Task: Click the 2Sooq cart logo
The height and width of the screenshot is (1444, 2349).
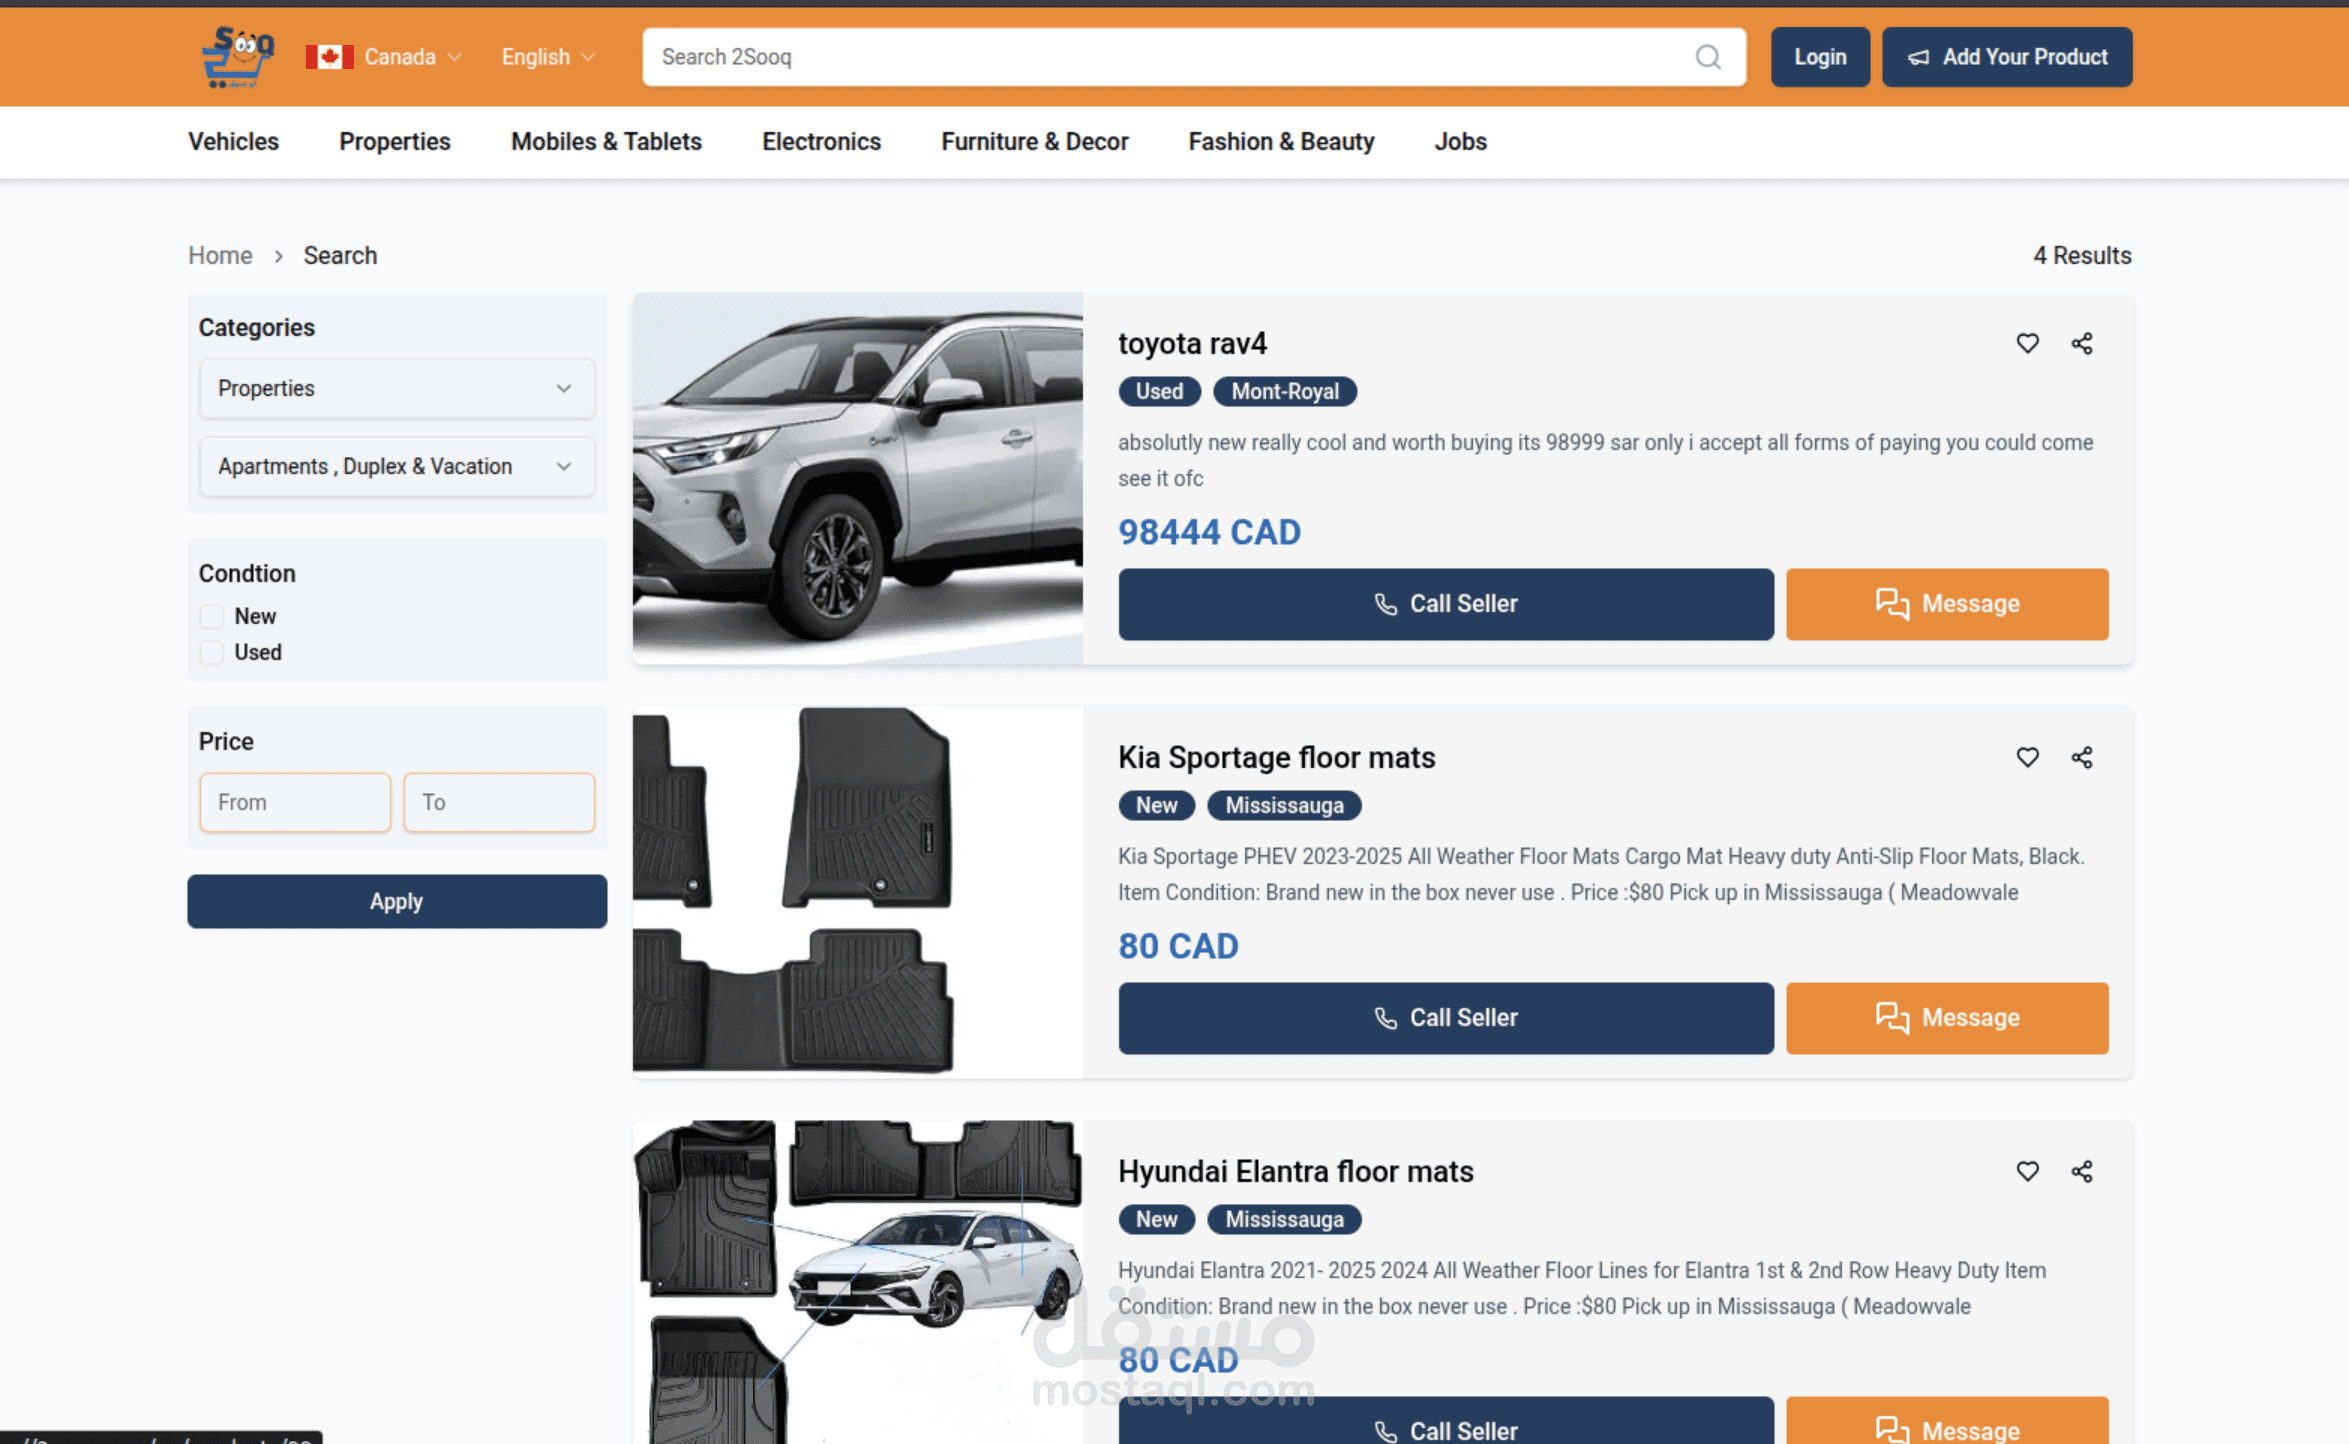Action: tap(238, 57)
